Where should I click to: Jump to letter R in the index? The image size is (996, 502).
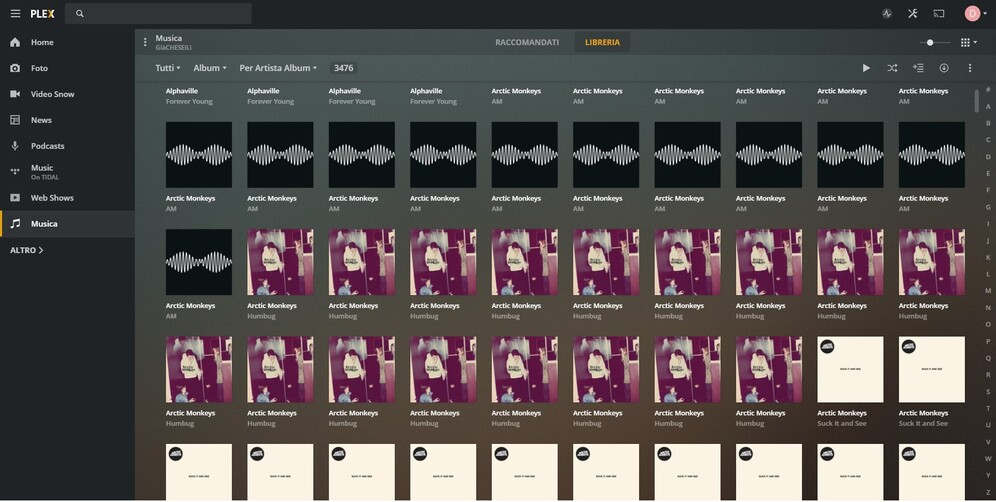(x=988, y=375)
